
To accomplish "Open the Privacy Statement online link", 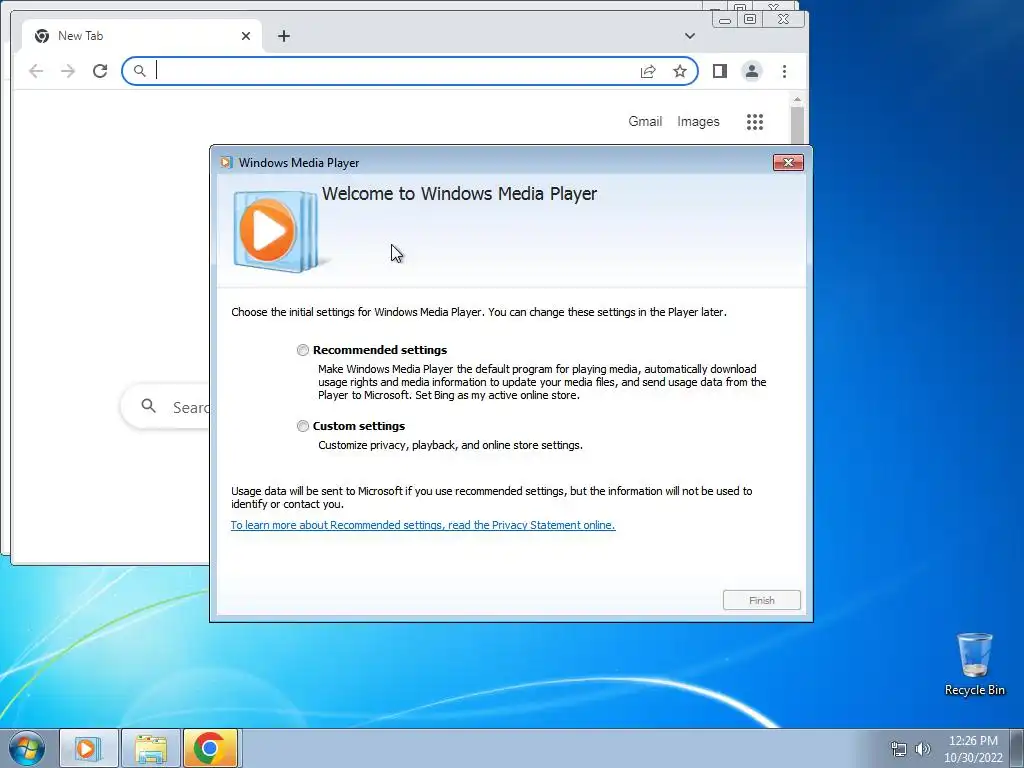I will (423, 525).
